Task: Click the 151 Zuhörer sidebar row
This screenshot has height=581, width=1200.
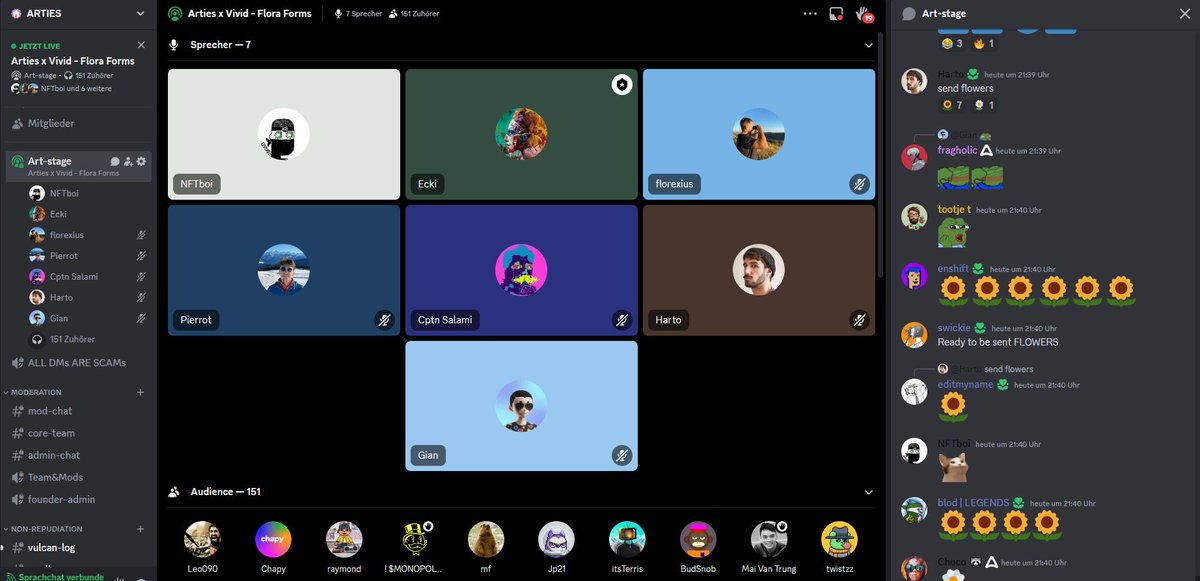Action: click(x=88, y=339)
